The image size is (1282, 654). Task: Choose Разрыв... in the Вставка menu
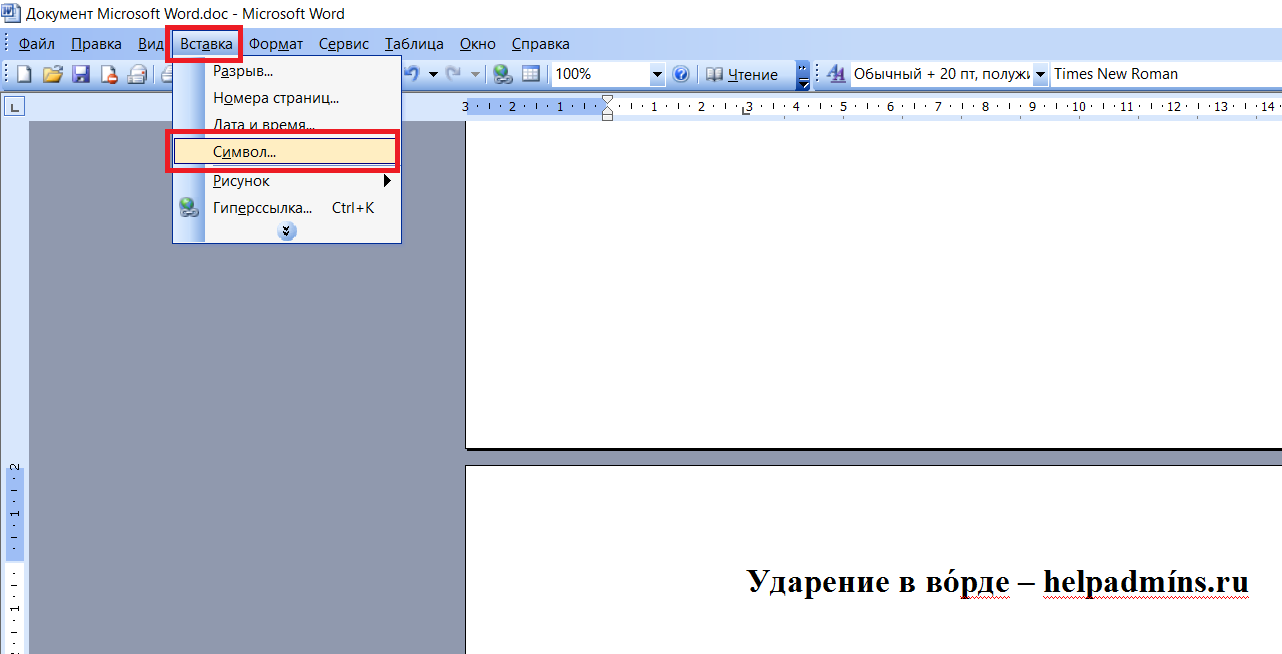pos(287,71)
